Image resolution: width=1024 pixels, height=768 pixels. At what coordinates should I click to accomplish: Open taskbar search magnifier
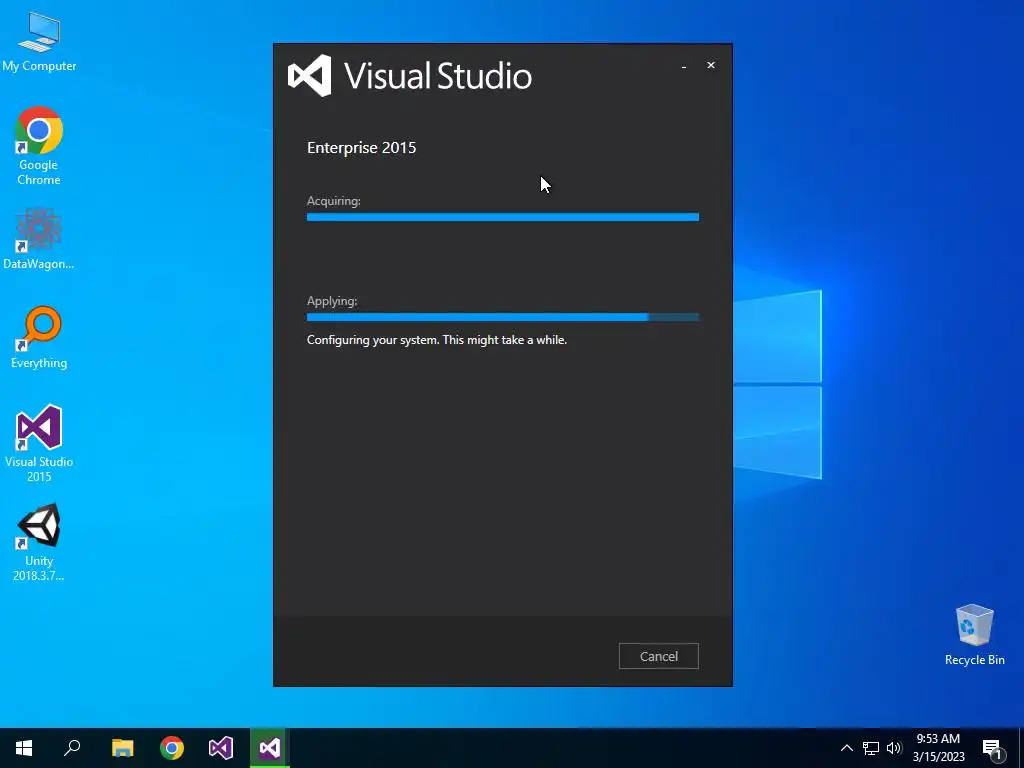coord(72,748)
